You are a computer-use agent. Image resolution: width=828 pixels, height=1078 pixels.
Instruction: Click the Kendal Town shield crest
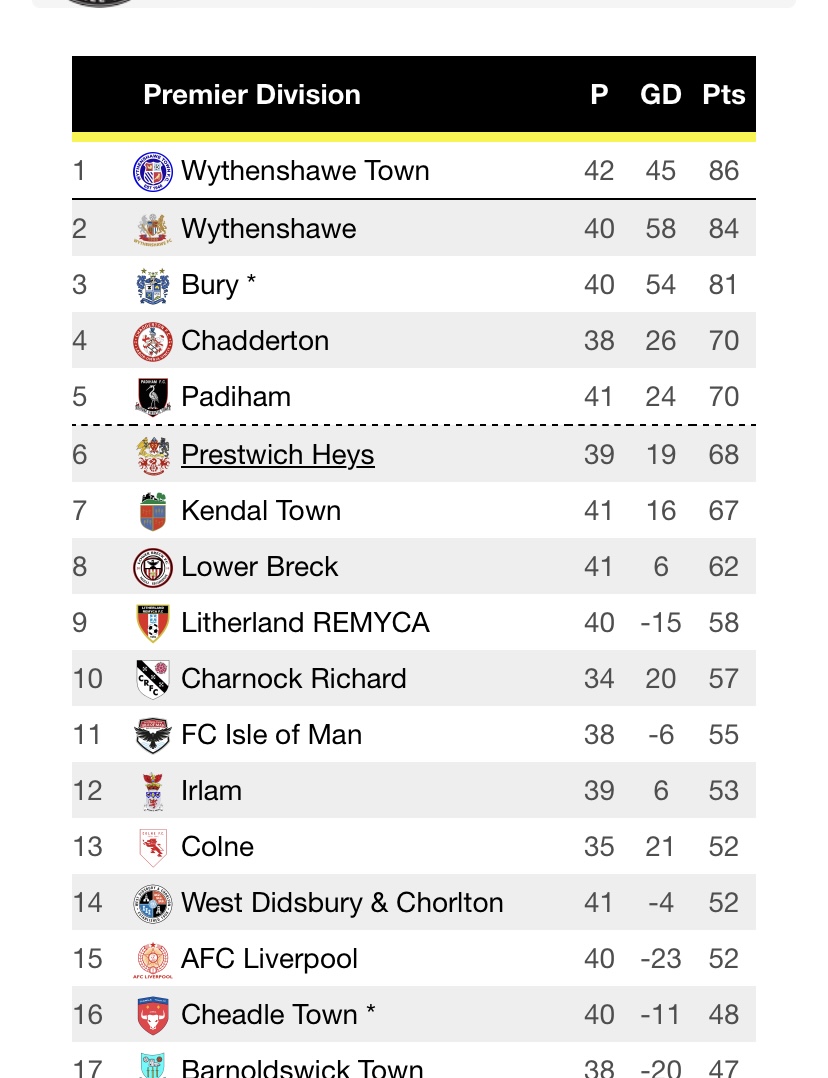coord(153,511)
